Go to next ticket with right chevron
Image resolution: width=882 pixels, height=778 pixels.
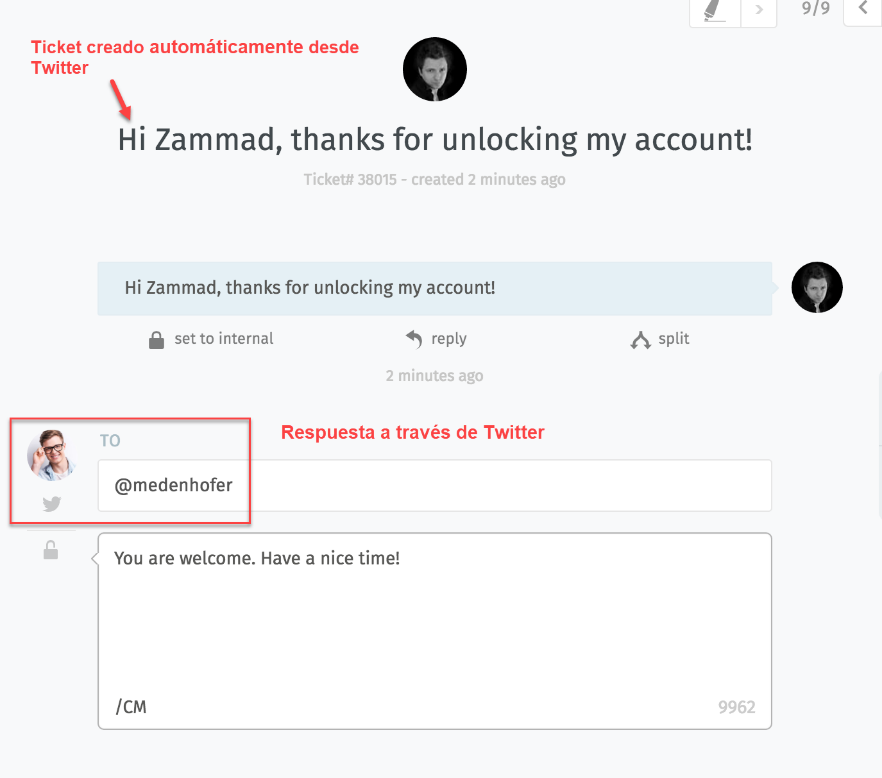point(759,10)
